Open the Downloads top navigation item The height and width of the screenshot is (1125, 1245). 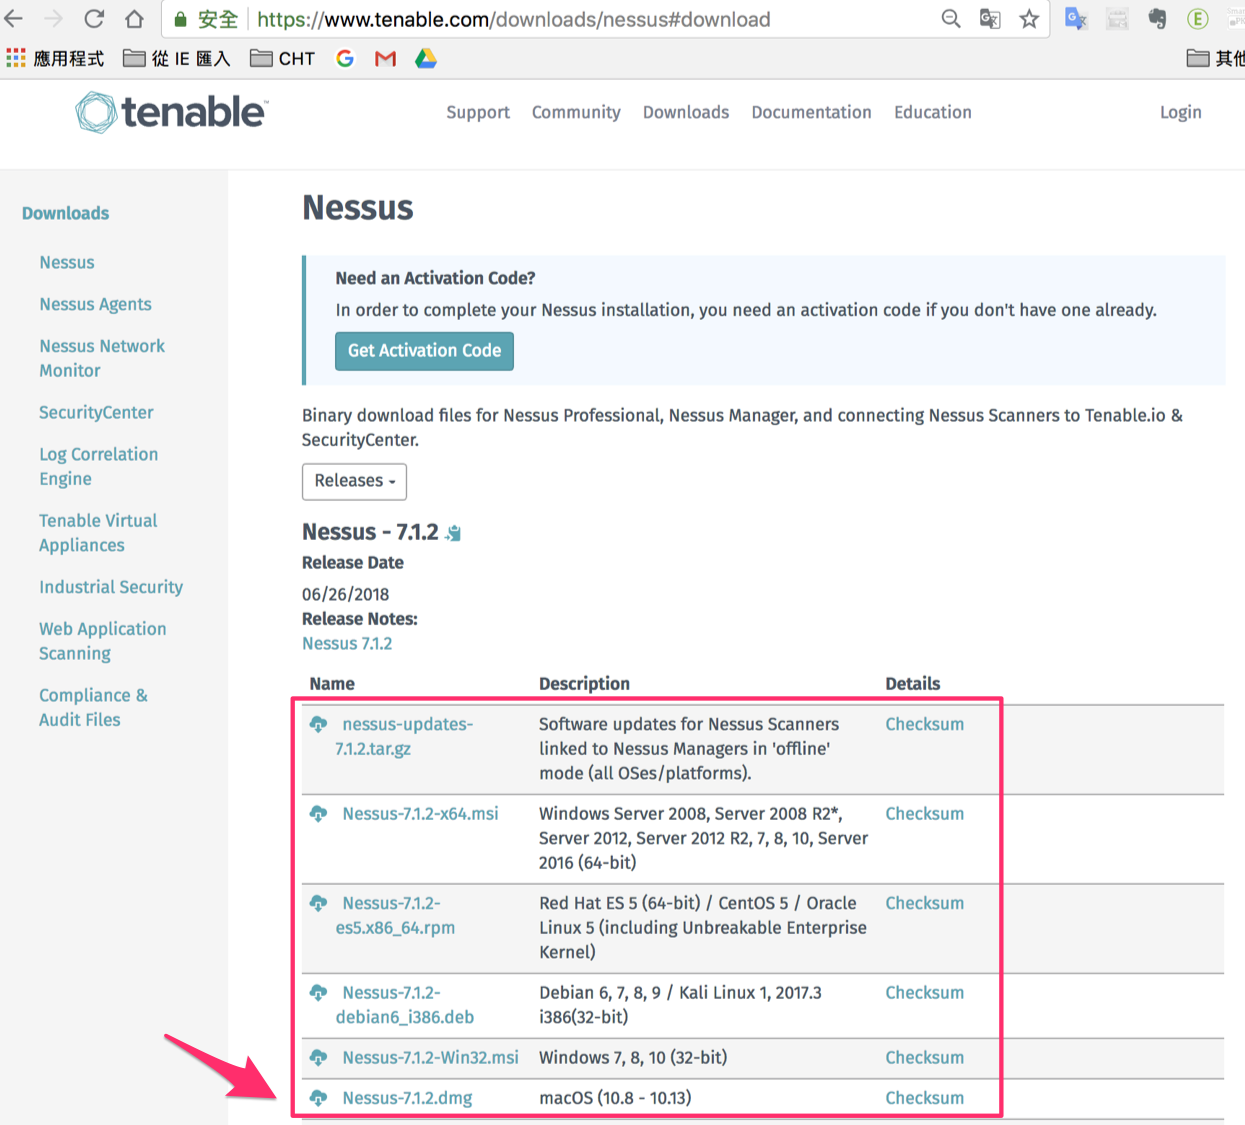click(x=686, y=112)
